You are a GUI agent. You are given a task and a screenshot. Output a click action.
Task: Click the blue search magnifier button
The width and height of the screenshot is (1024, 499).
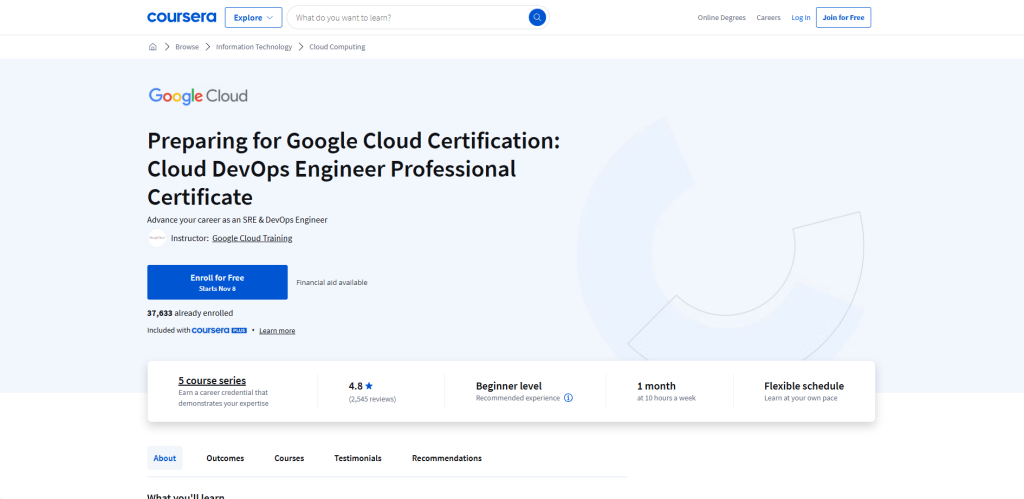tap(537, 18)
